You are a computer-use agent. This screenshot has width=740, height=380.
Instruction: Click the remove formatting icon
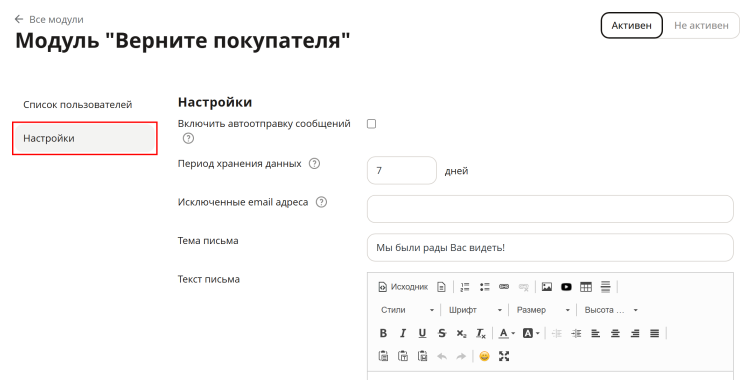480,333
